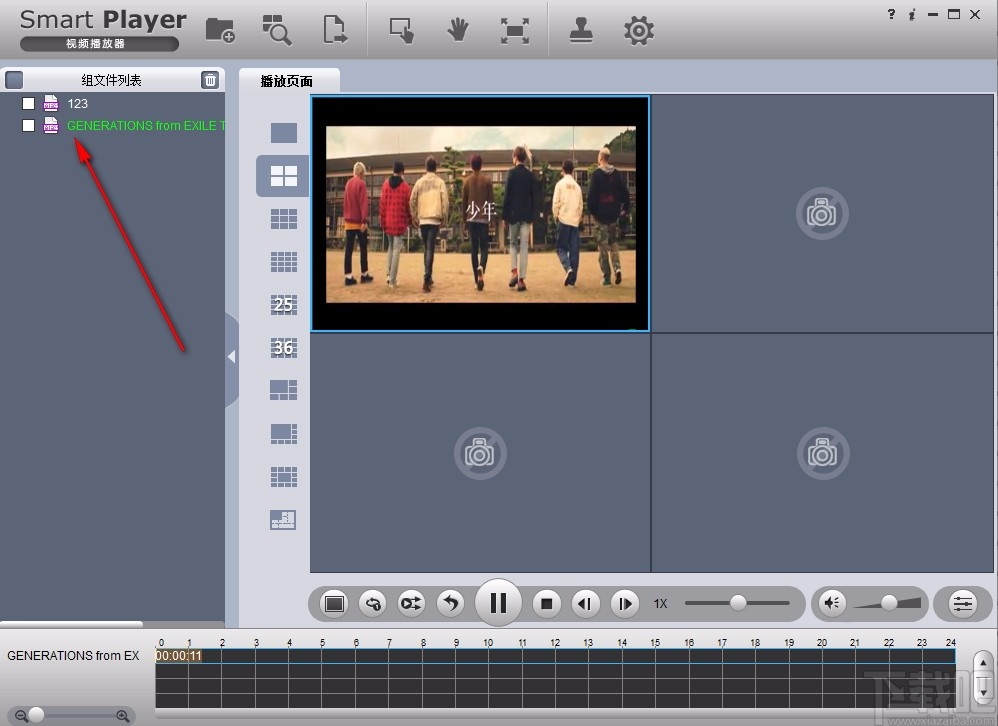Toggle fullscreen display icon
This screenshot has height=726, width=998.
pos(515,31)
